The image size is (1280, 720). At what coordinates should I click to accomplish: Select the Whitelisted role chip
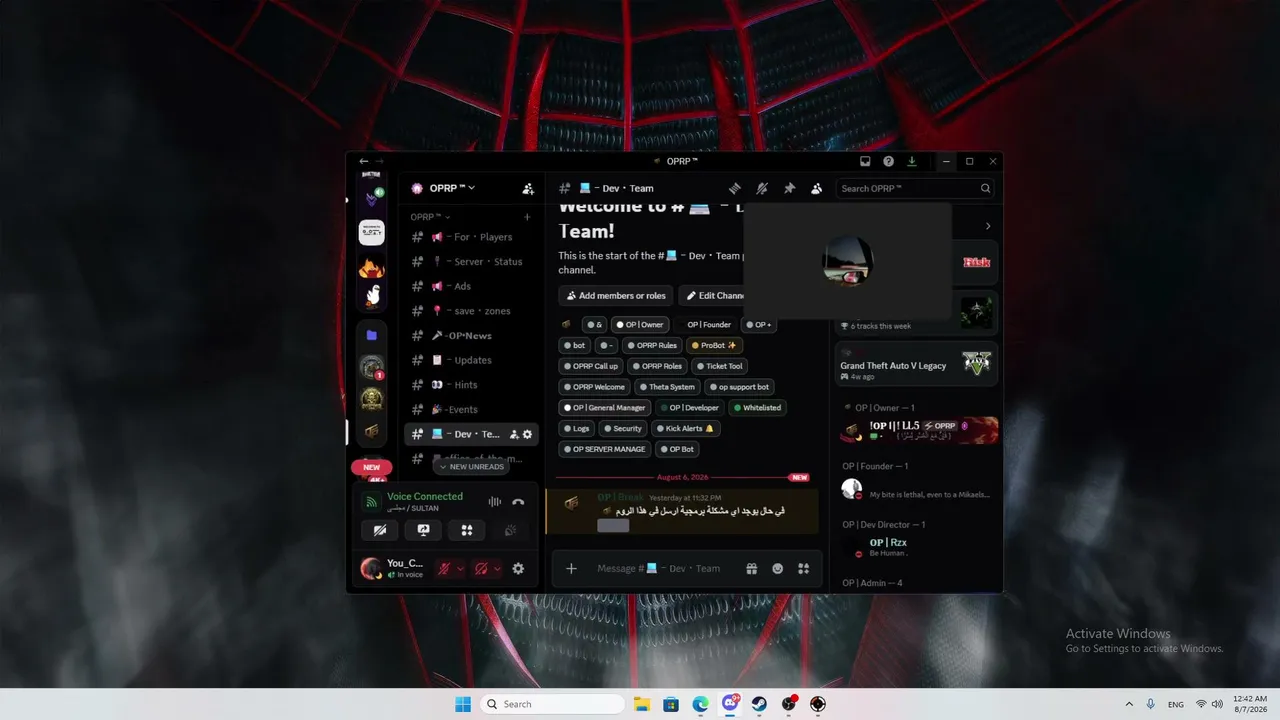[758, 407]
